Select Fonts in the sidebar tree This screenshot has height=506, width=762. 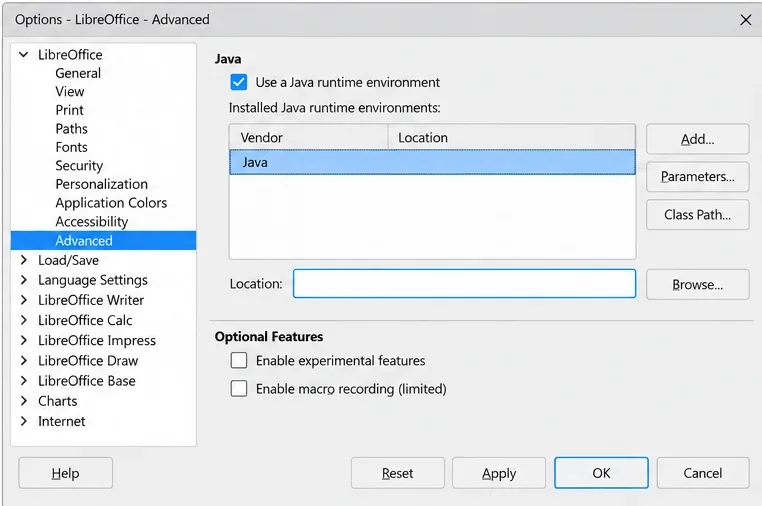tap(71, 147)
